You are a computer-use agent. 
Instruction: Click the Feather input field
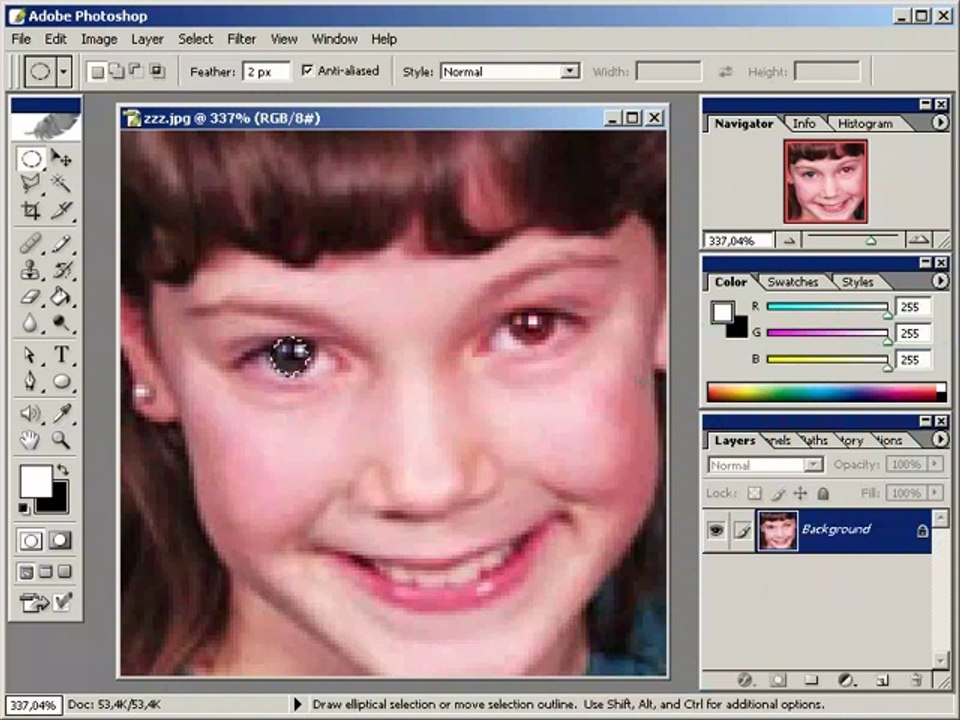[266, 72]
